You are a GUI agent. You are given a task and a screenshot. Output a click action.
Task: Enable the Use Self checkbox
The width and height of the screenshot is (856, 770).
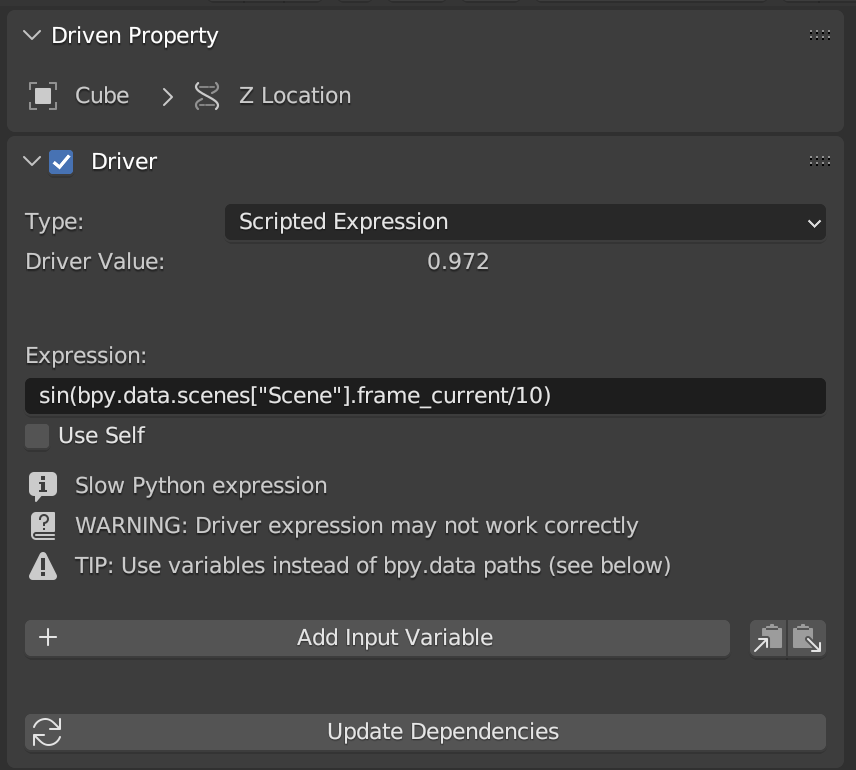coord(38,436)
